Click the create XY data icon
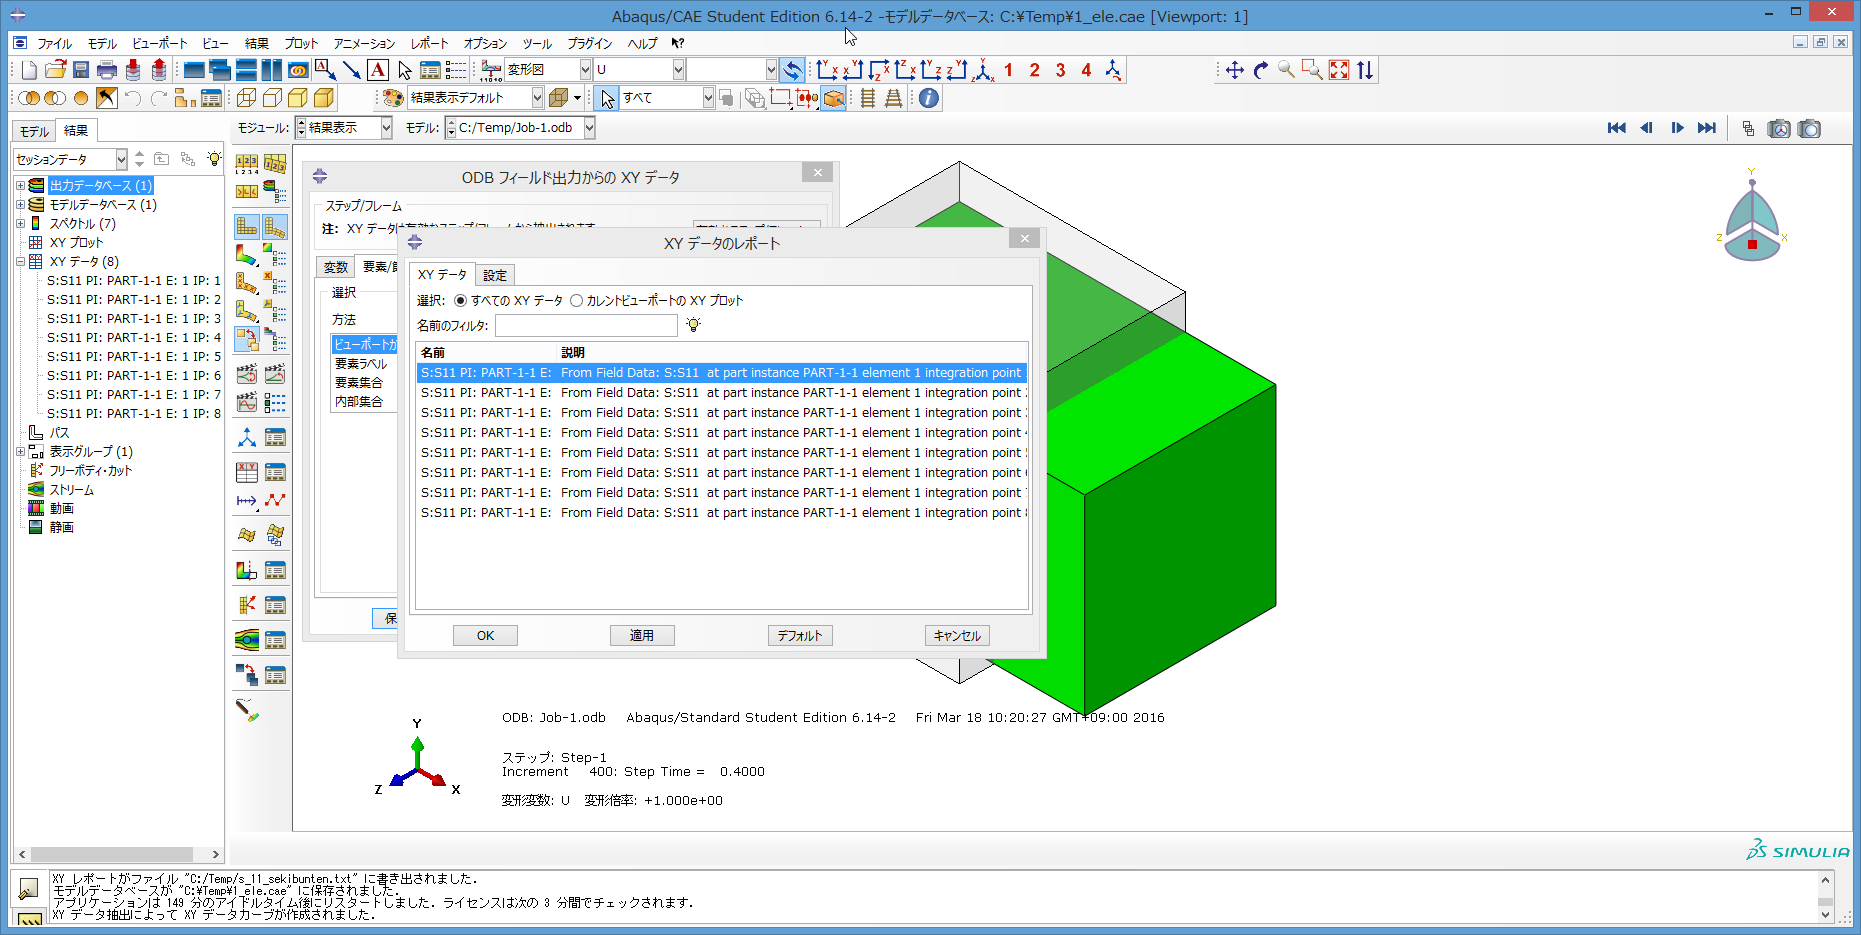Image resolution: width=1861 pixels, height=935 pixels. point(246,472)
